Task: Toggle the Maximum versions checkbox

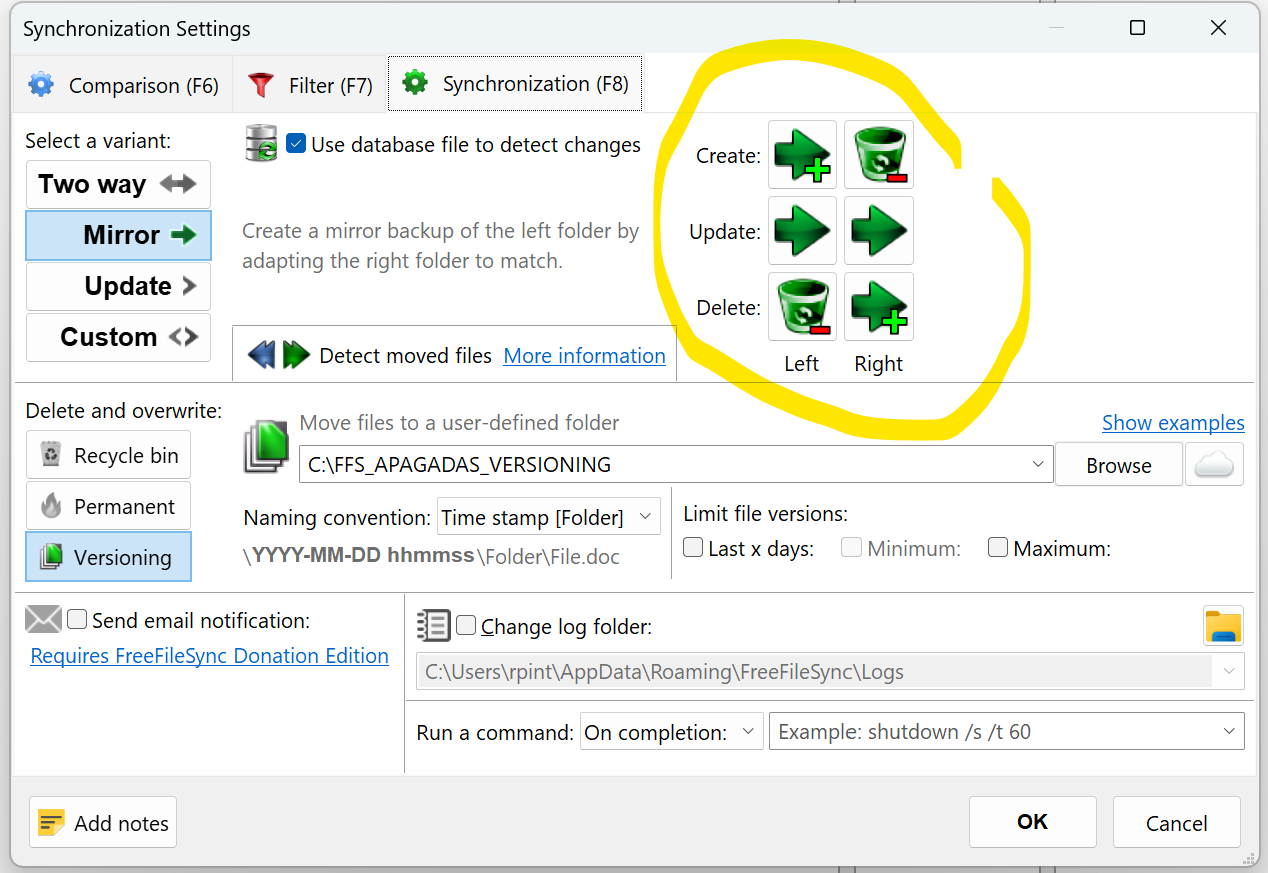Action: point(997,548)
